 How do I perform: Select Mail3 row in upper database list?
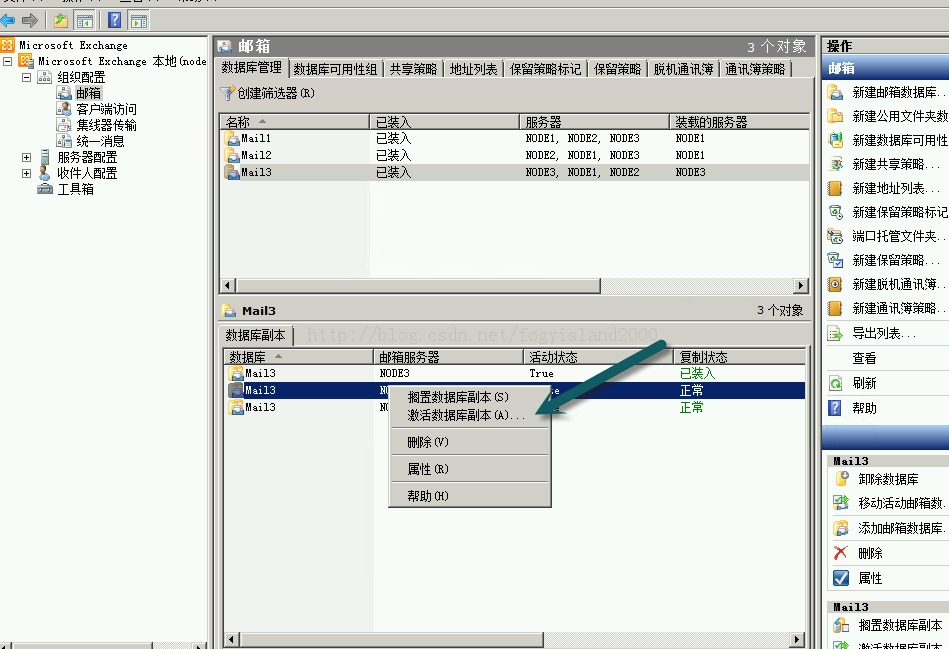[514, 173]
